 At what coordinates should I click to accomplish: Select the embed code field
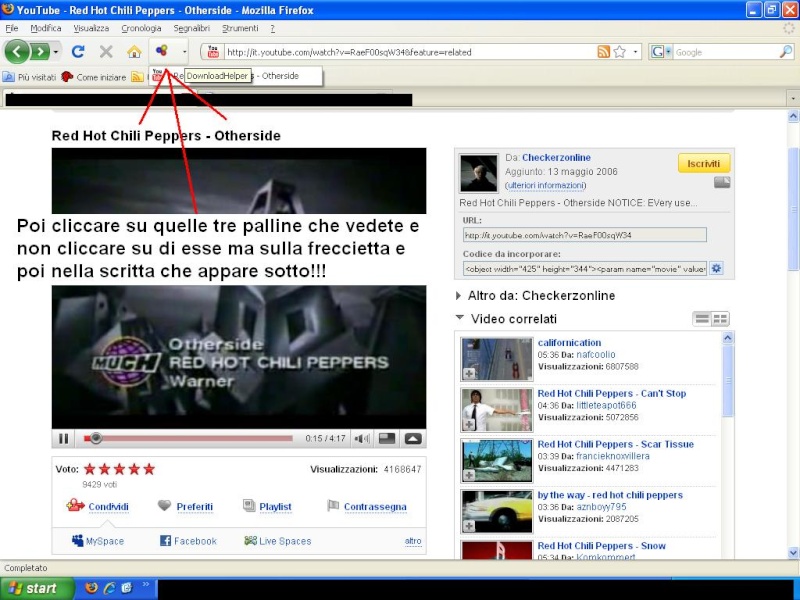click(585, 268)
